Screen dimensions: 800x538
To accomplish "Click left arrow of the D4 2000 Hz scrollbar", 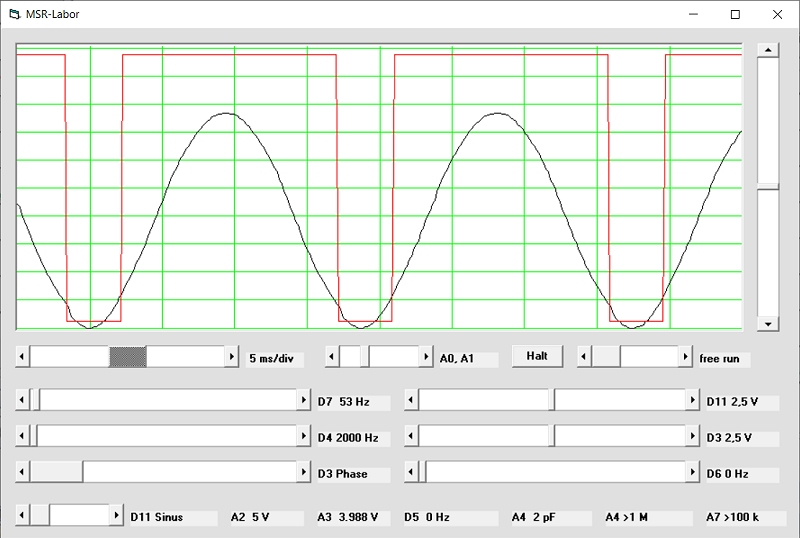I will (23, 437).
